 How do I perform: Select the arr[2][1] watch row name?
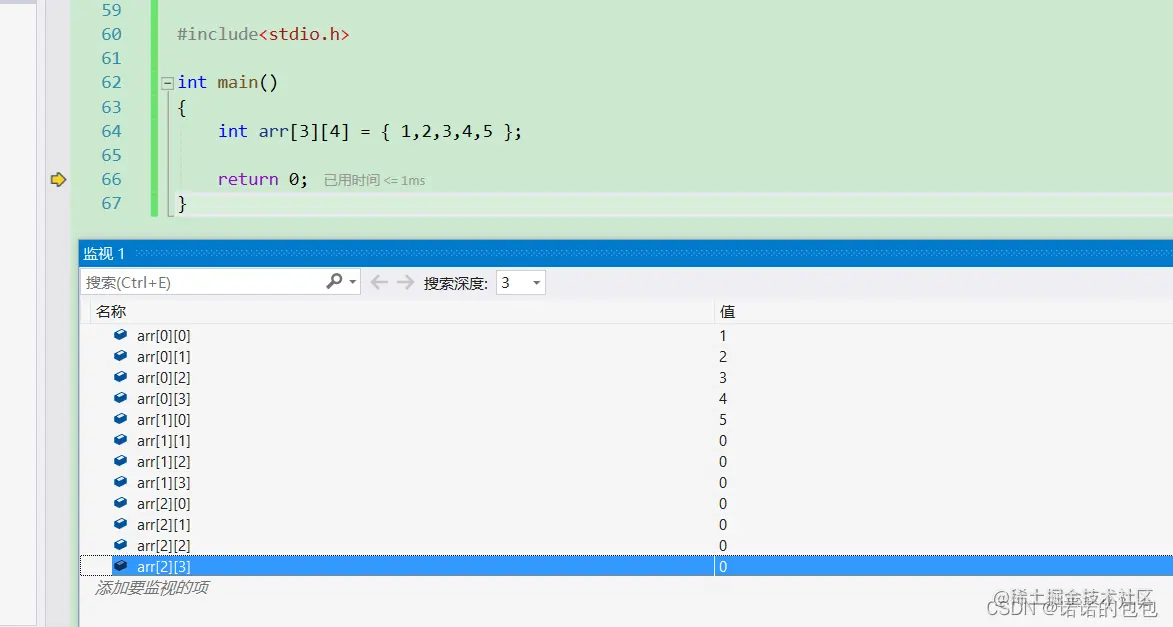tap(164, 524)
